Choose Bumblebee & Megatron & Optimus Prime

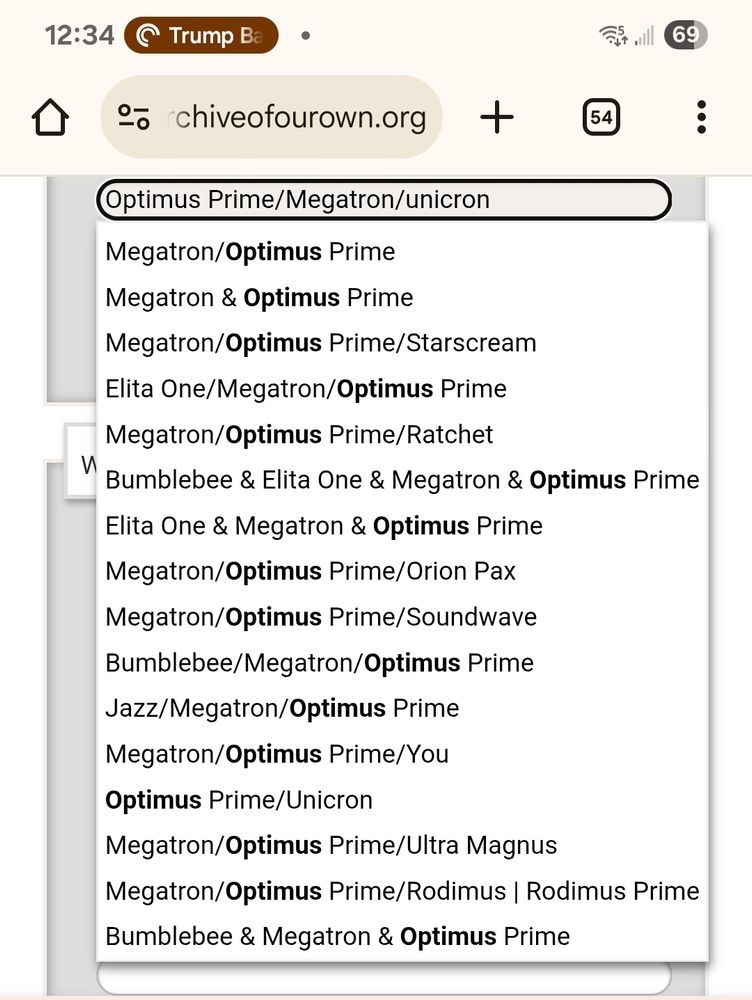point(337,936)
